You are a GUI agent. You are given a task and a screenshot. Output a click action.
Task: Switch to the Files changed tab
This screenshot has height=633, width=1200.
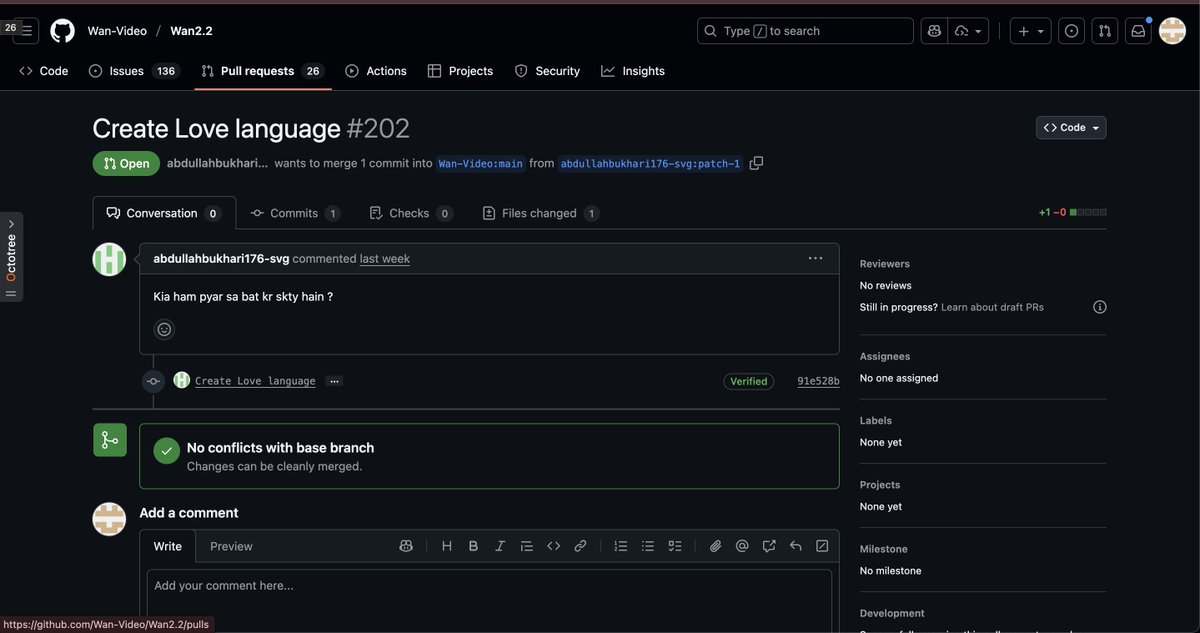click(x=540, y=213)
